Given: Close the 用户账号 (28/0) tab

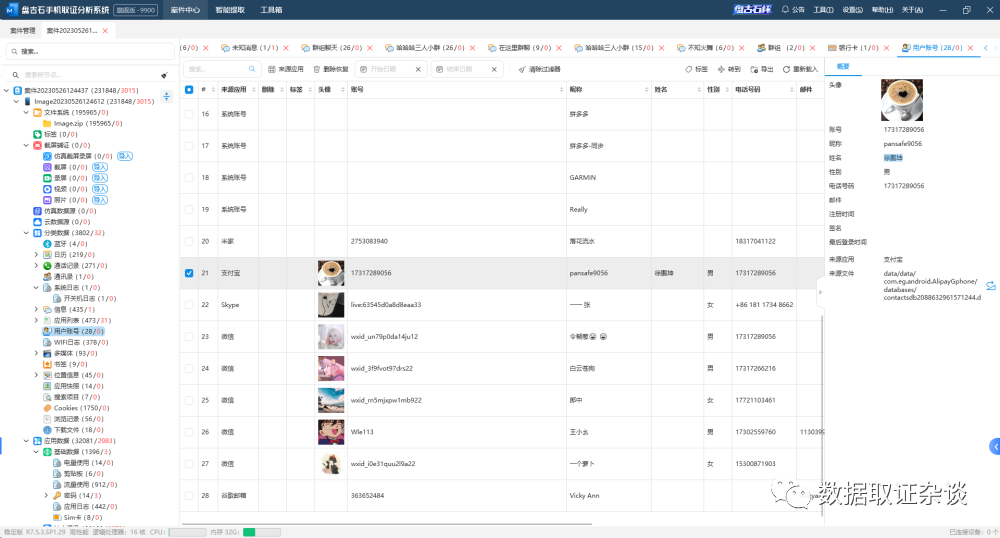Looking at the screenshot, I should pos(971,48).
